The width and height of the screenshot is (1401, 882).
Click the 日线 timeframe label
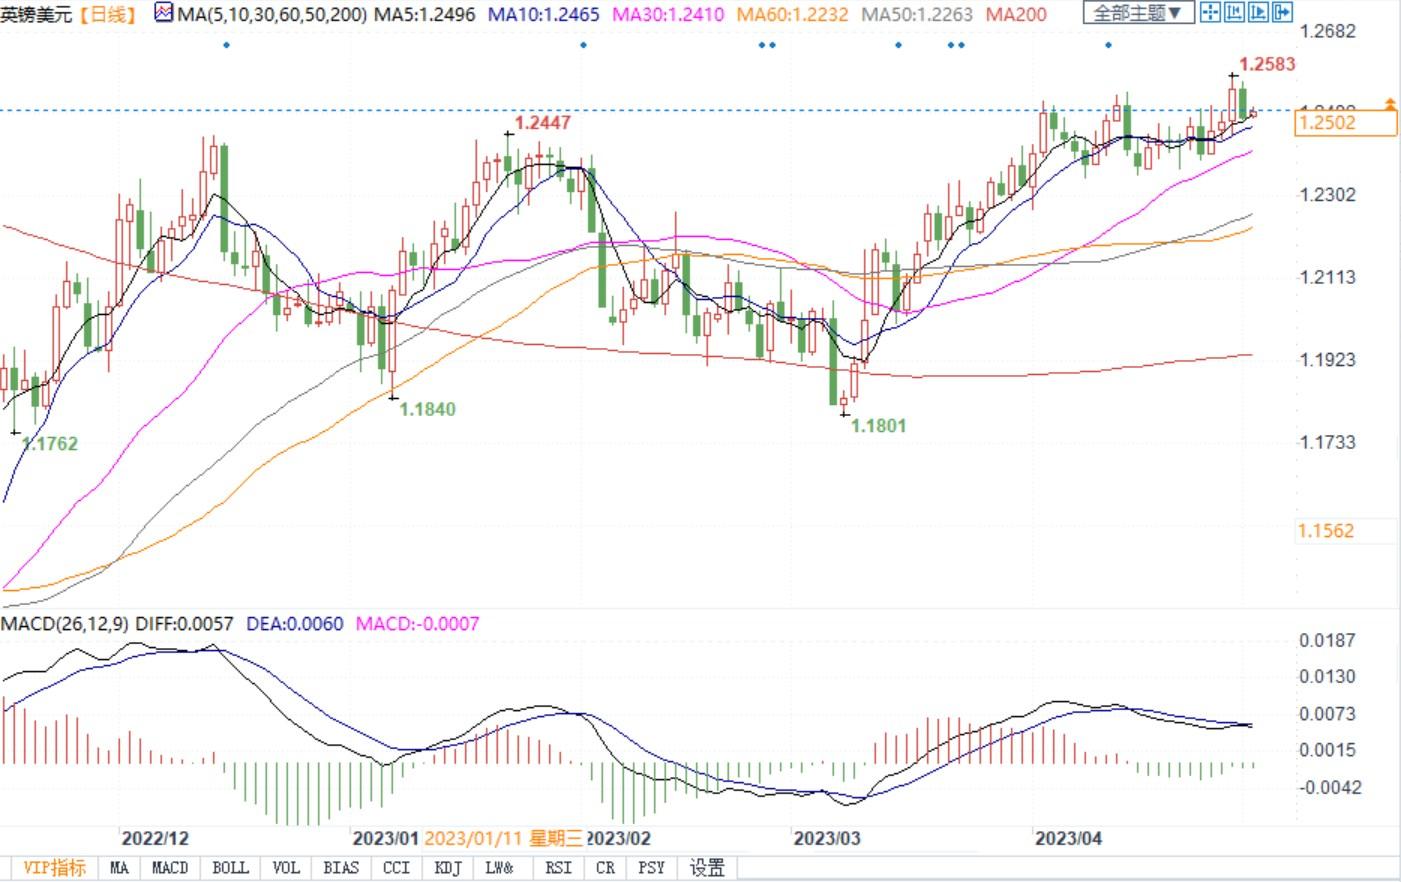pyautogui.click(x=106, y=14)
